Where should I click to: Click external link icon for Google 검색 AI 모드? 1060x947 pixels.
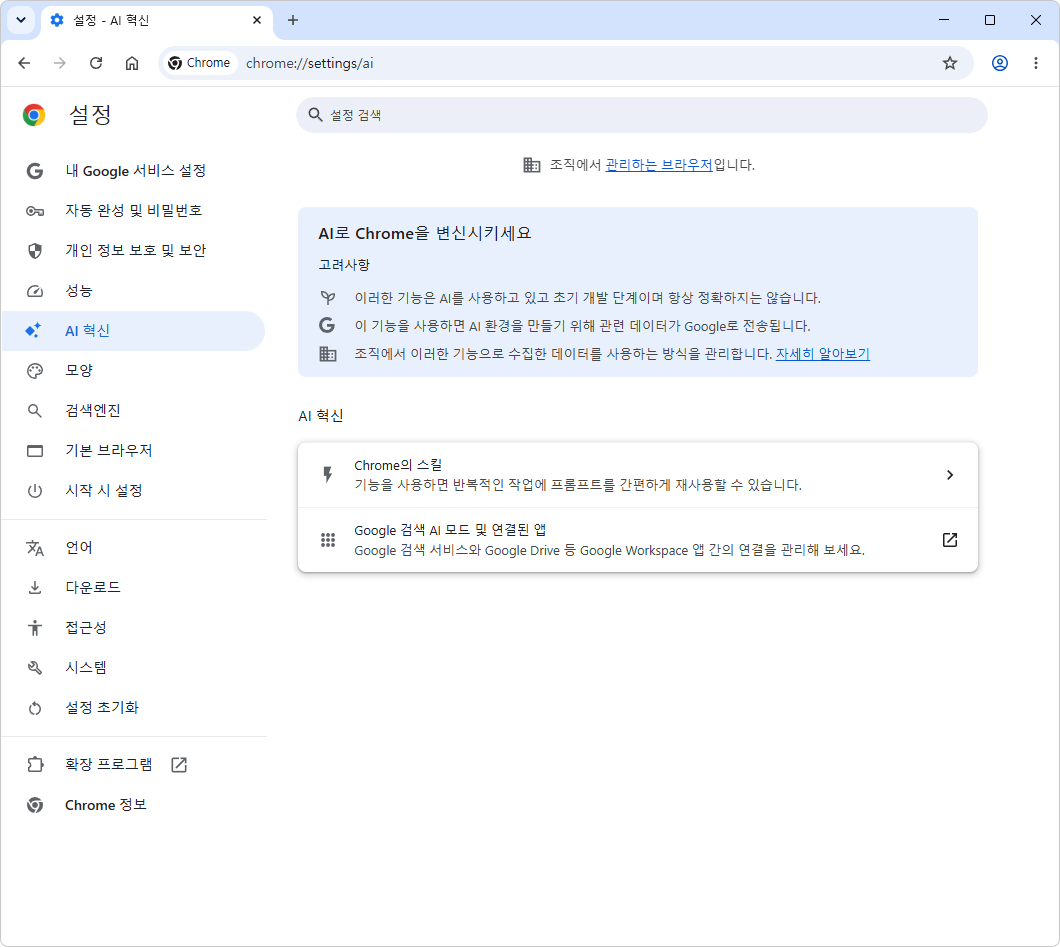tap(950, 539)
